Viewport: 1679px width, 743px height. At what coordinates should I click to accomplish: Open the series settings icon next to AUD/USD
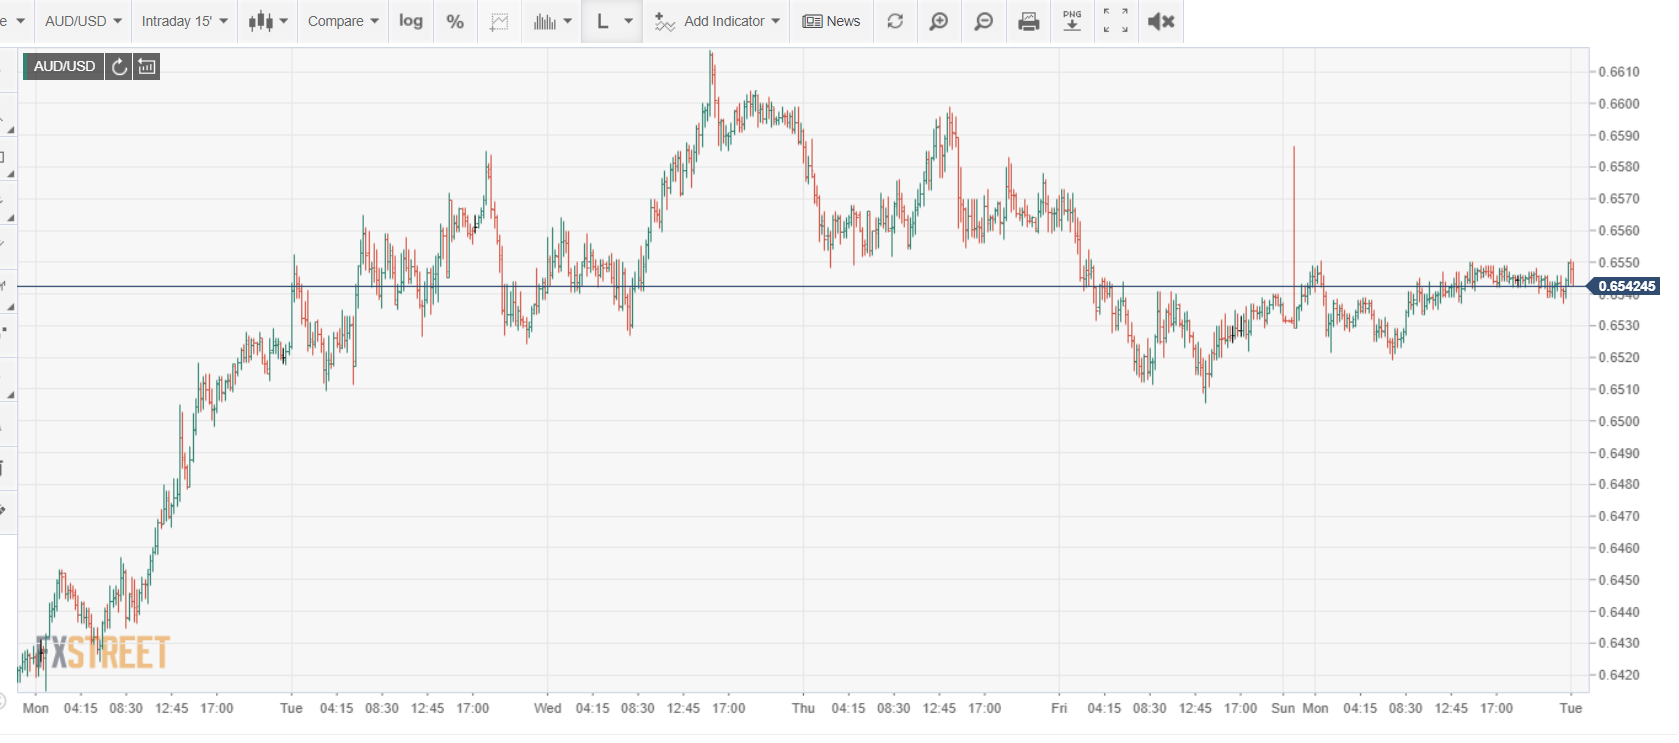tap(147, 66)
